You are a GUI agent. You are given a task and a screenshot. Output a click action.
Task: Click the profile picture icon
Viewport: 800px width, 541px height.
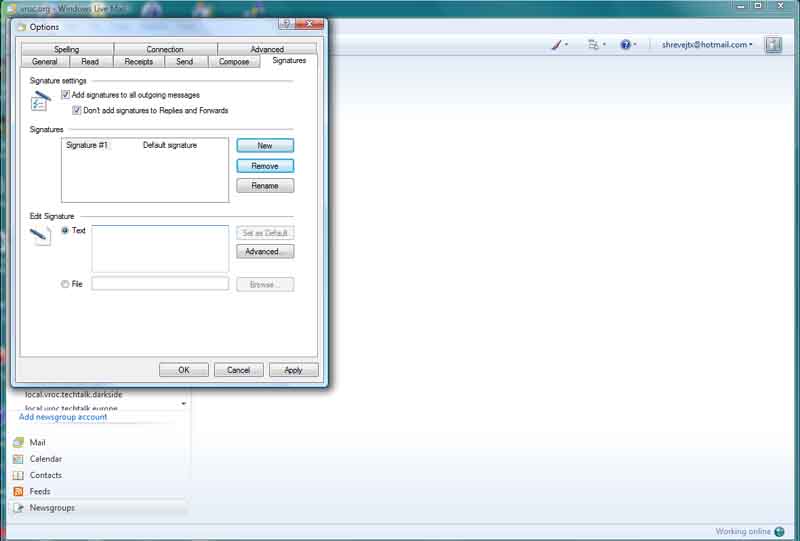point(773,45)
